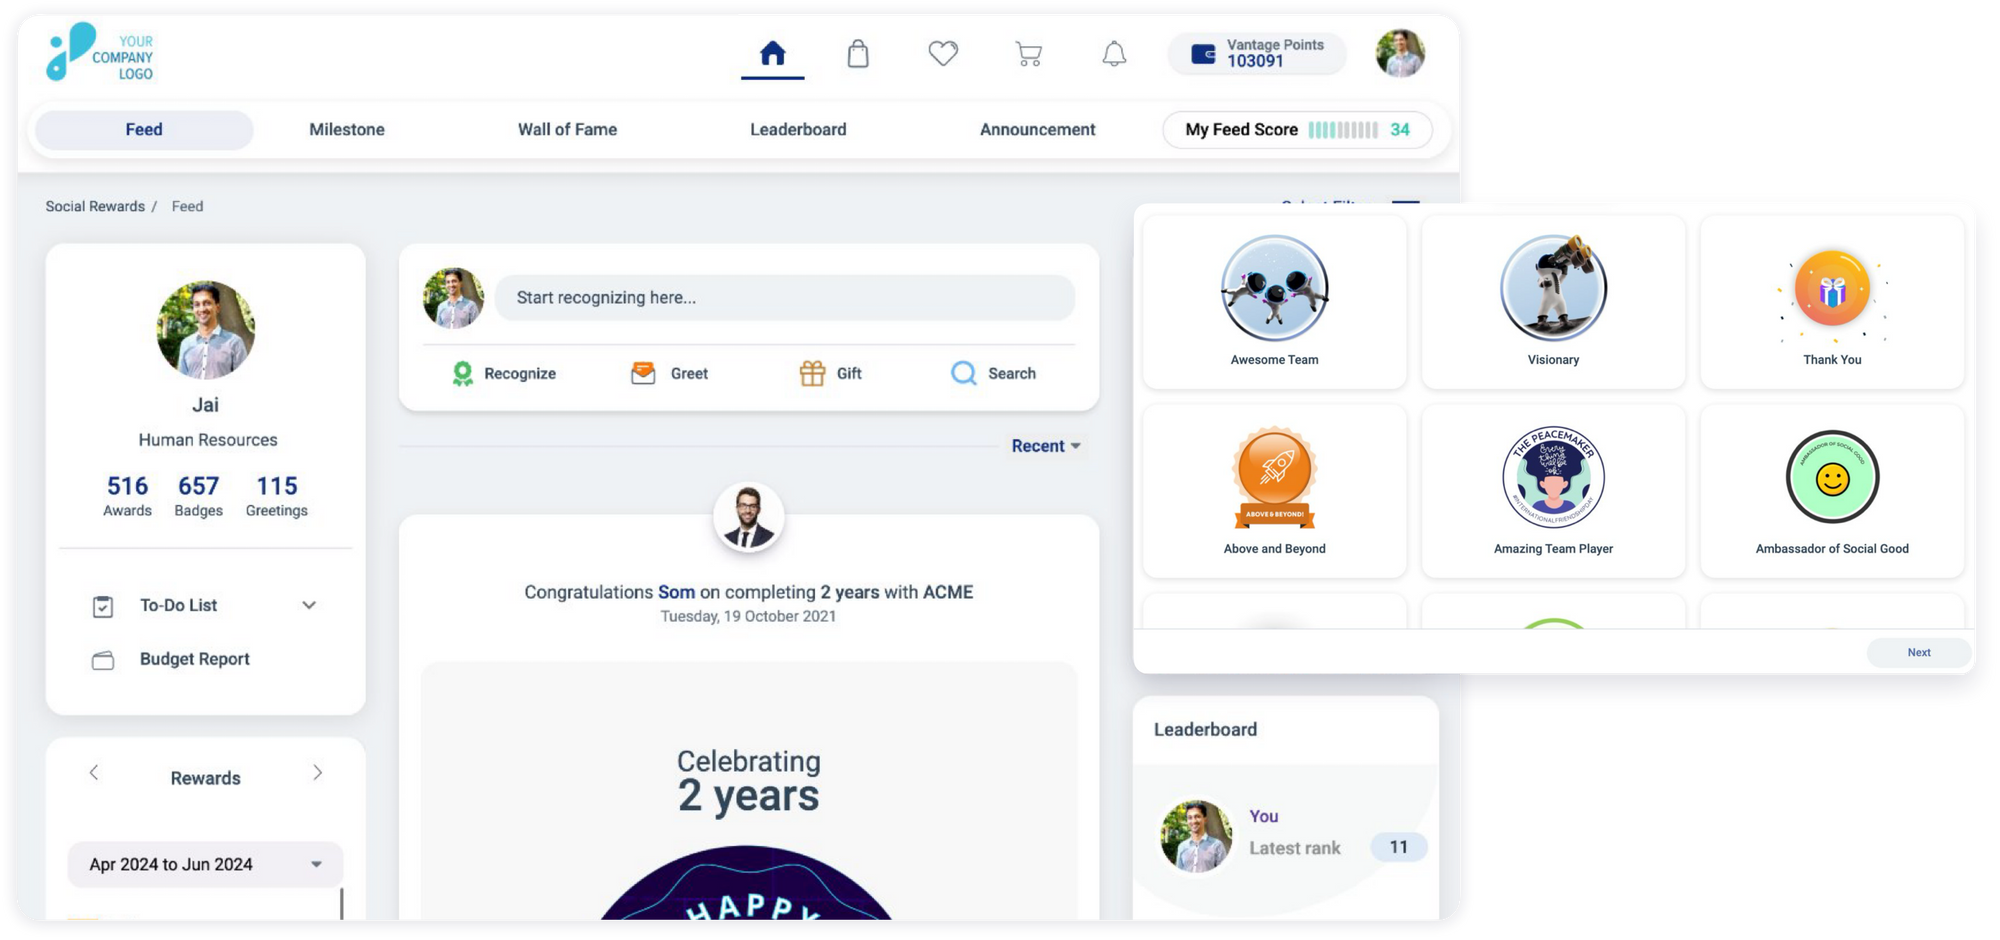This screenshot has width=2000, height=940.
Task: Click the heart wishlist icon
Action: (942, 53)
